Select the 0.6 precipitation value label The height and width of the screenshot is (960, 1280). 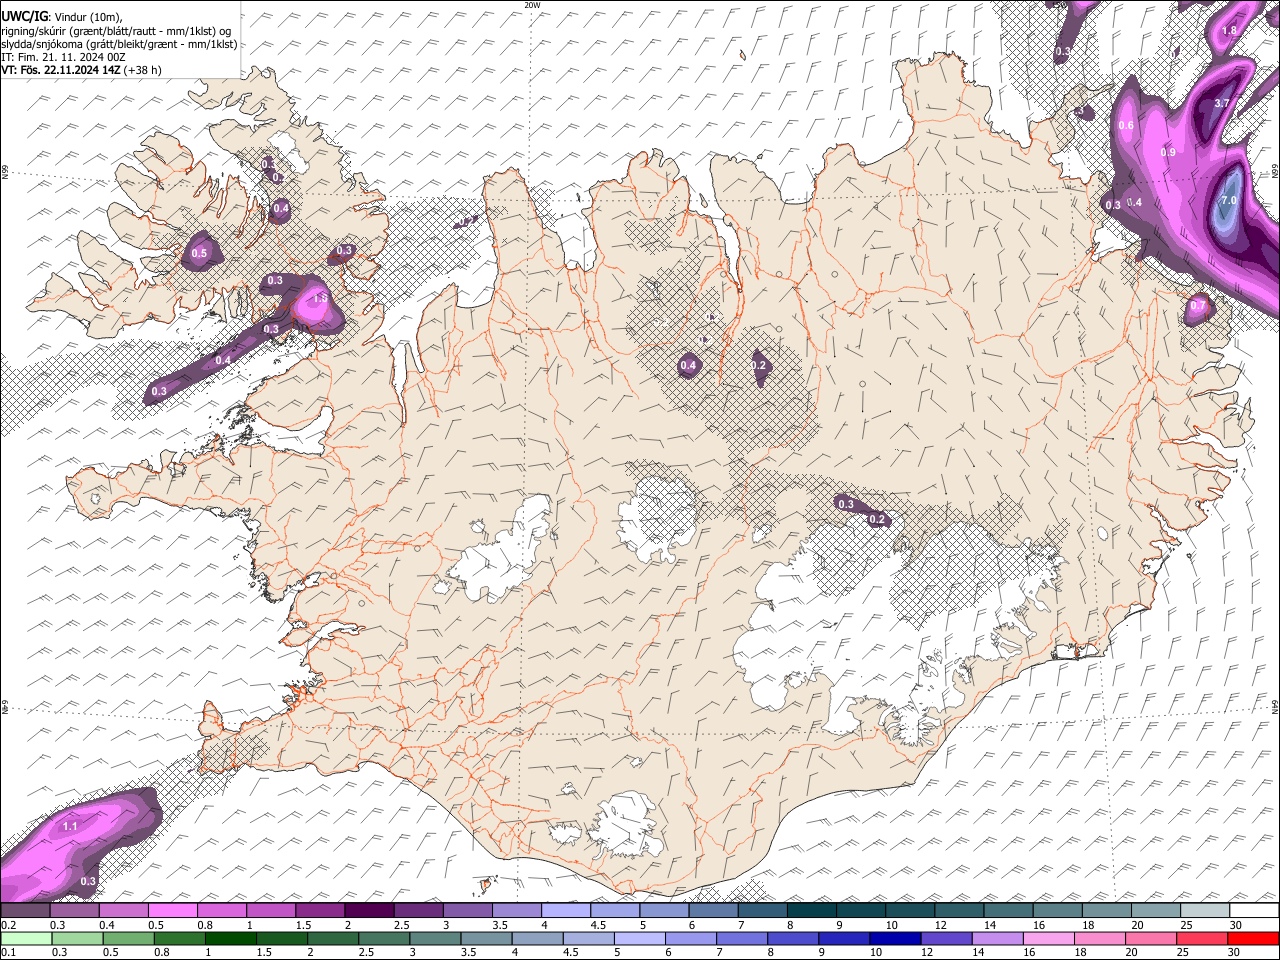[x=1126, y=125]
